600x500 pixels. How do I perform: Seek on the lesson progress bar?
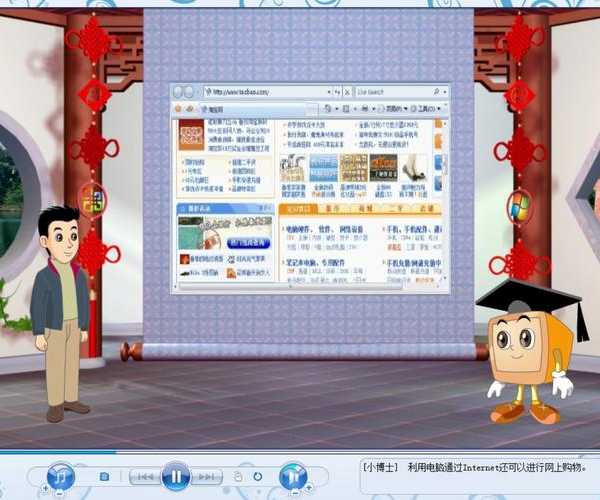300,452
